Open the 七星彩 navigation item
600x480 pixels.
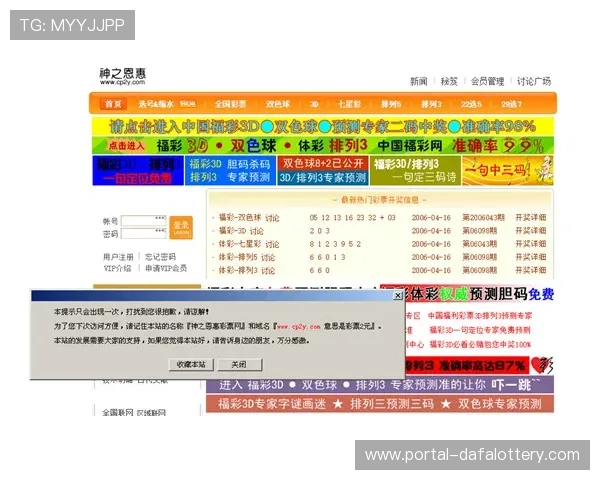click(349, 104)
